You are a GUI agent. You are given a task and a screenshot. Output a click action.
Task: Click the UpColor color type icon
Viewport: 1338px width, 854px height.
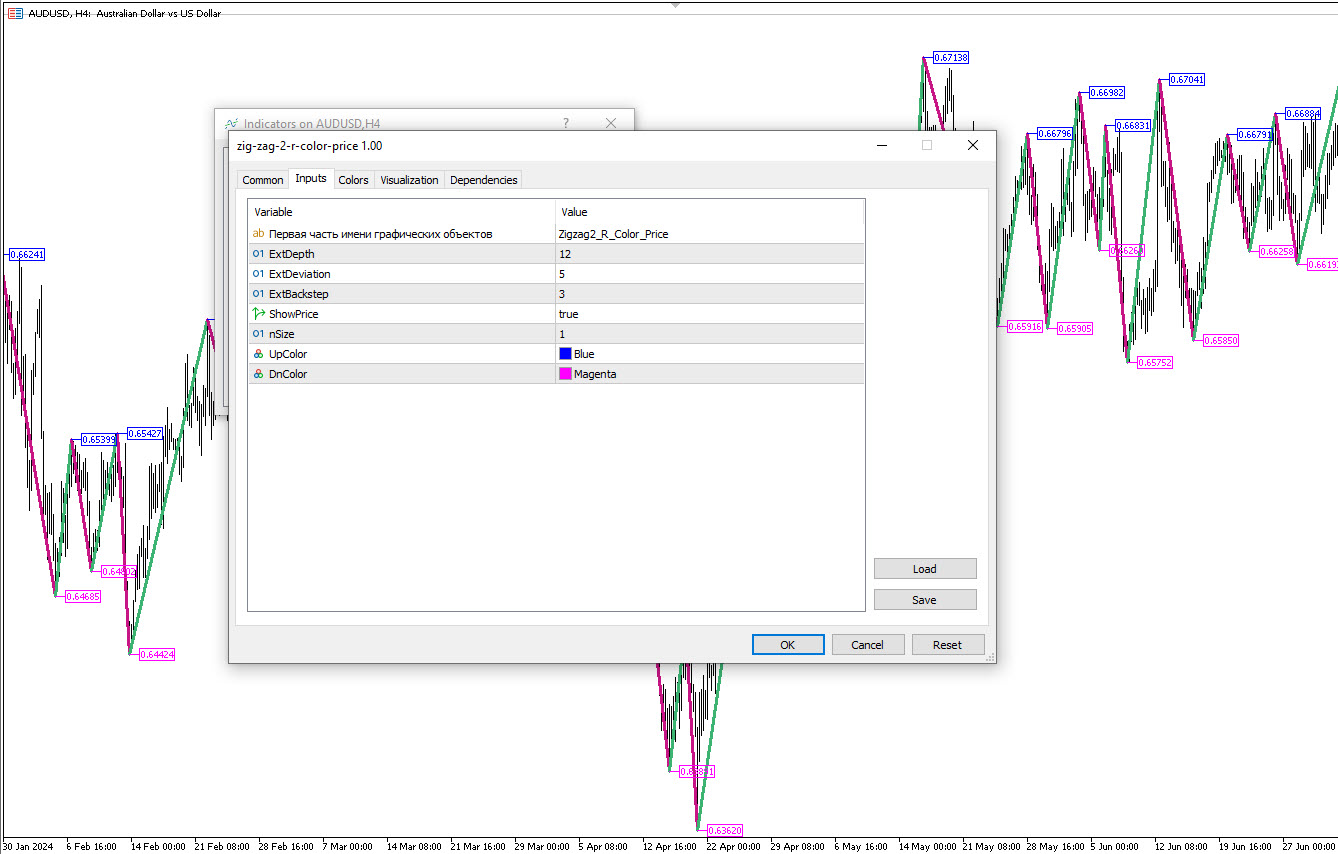(258, 354)
